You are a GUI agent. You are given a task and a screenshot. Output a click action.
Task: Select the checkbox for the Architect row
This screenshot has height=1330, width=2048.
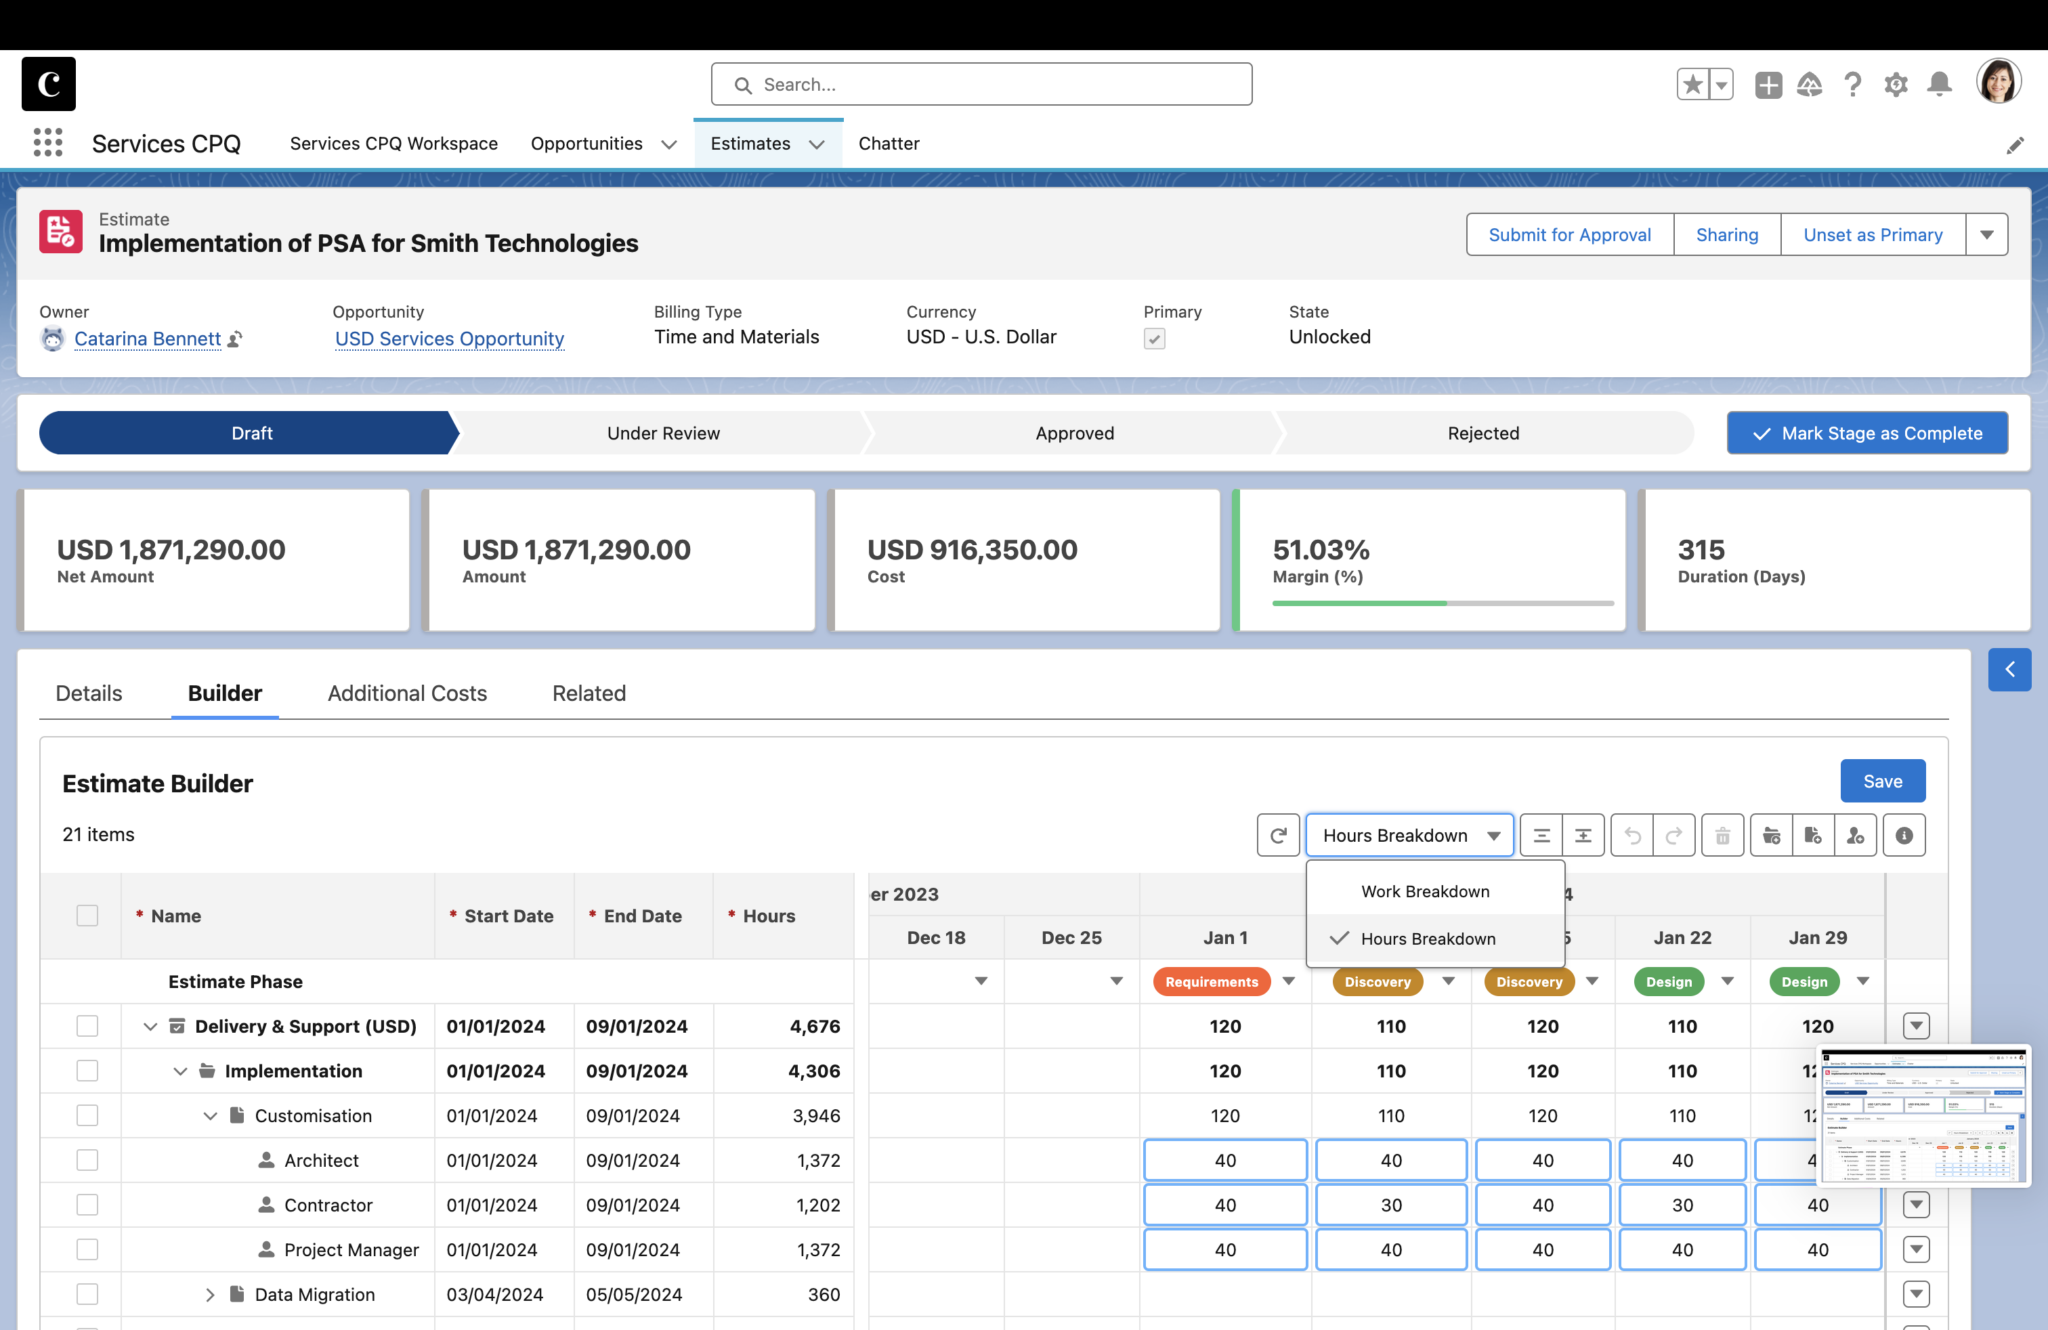click(x=88, y=1160)
